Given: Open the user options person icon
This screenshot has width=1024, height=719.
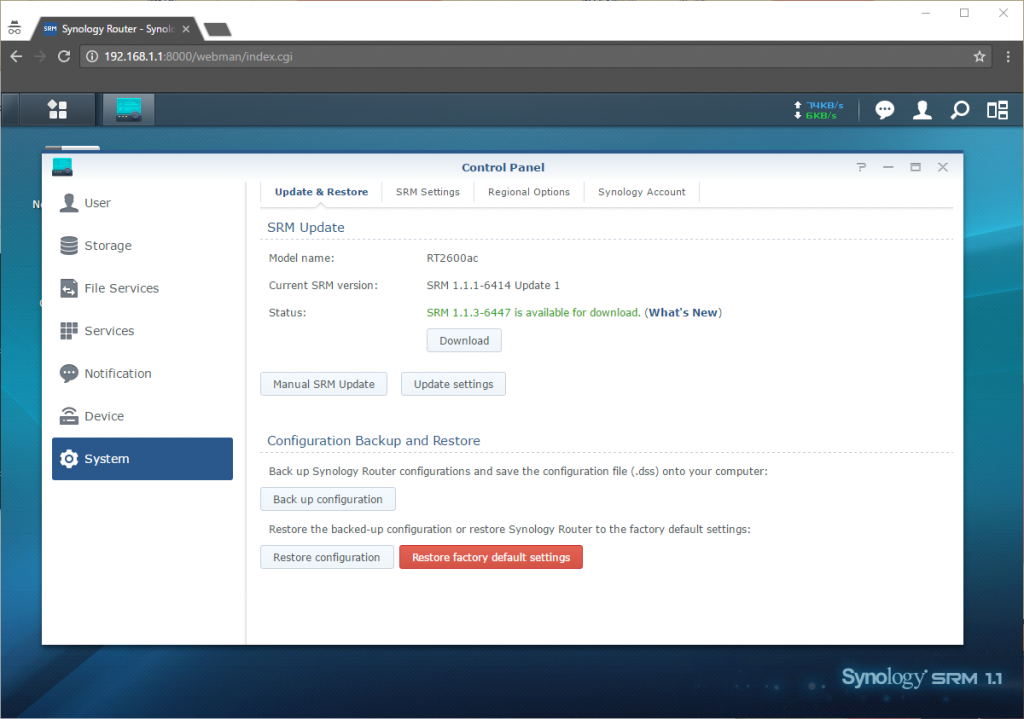Looking at the screenshot, I should [922, 110].
